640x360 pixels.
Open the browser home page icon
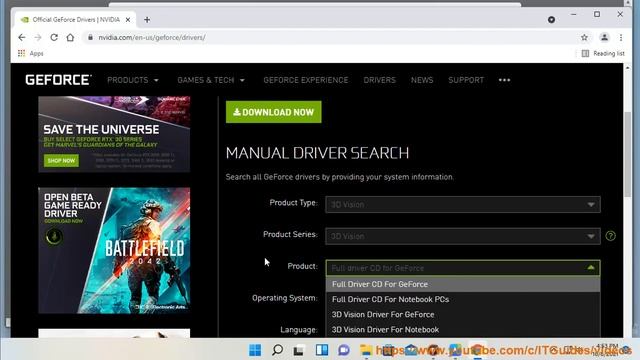(x=70, y=37)
